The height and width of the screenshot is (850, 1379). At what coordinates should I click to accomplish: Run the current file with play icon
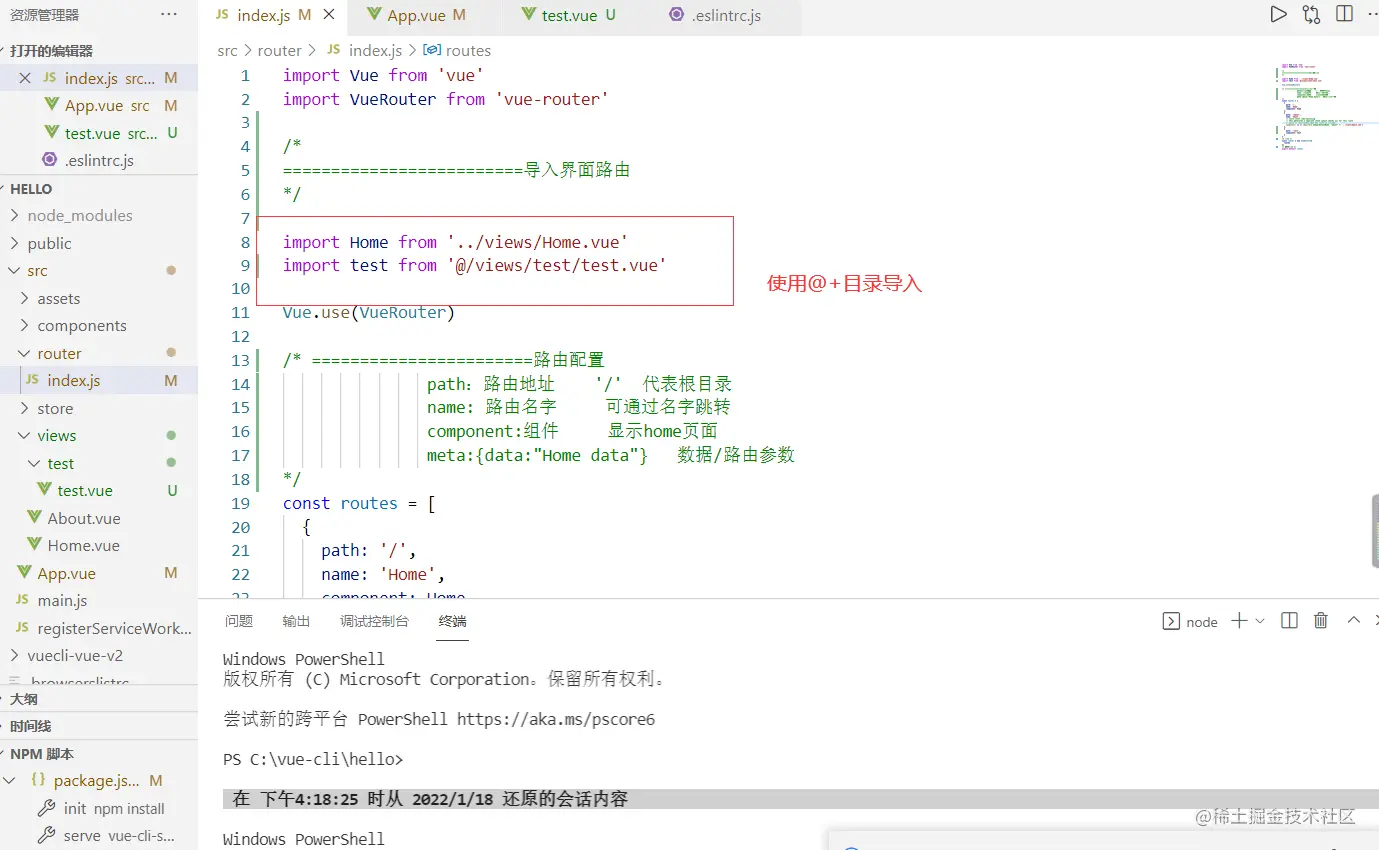1278,14
